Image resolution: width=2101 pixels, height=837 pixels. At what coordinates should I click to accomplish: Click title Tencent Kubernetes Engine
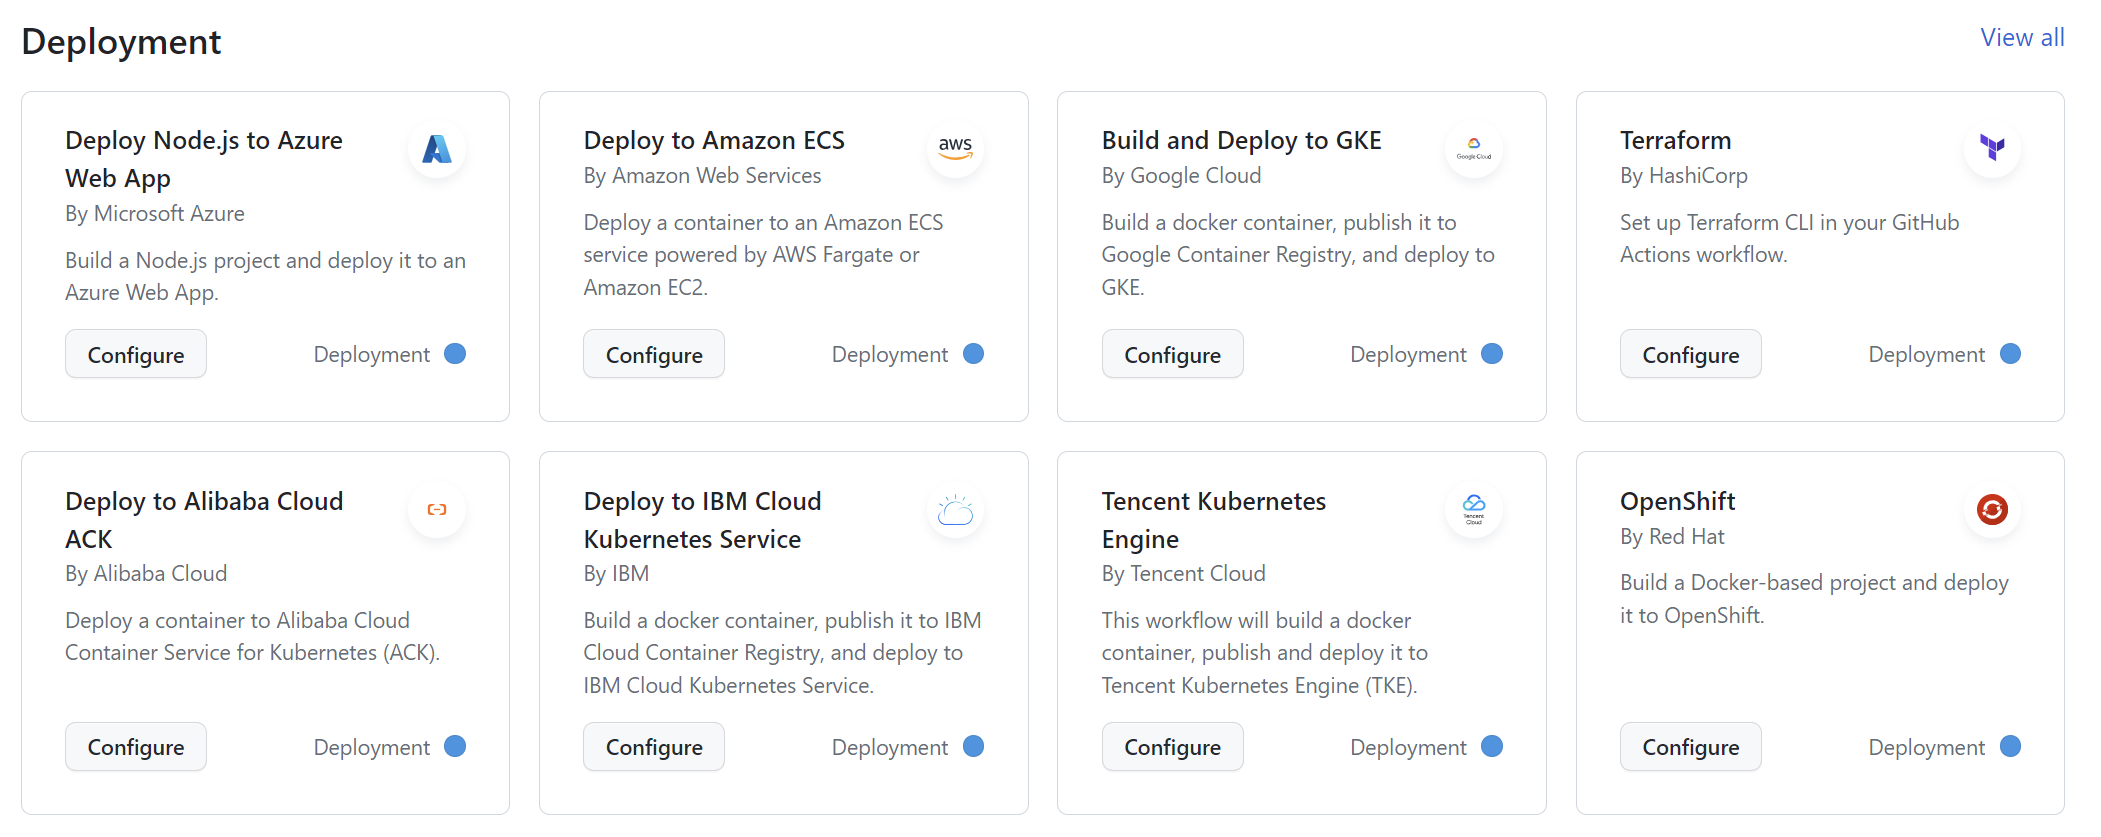[1214, 520]
